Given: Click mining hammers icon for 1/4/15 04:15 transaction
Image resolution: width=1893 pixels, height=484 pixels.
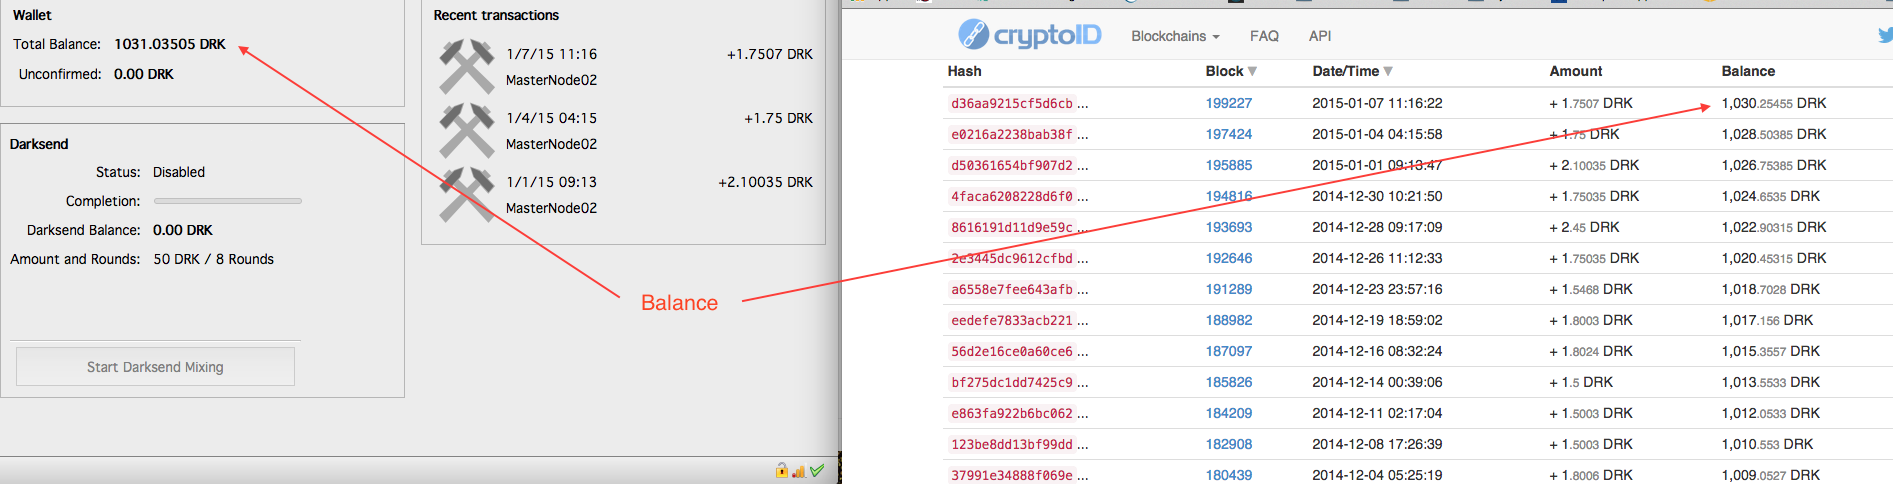Looking at the screenshot, I should [x=467, y=130].
